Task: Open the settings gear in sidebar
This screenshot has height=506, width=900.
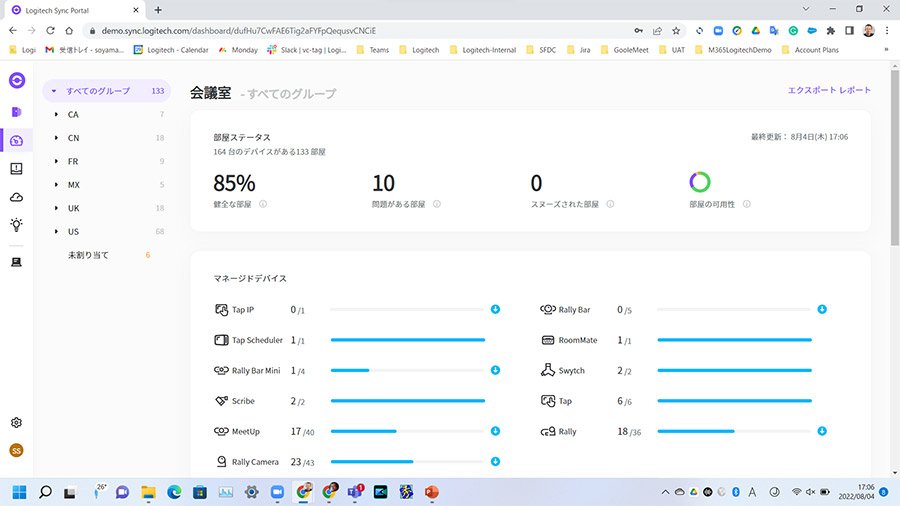Action: (x=17, y=423)
